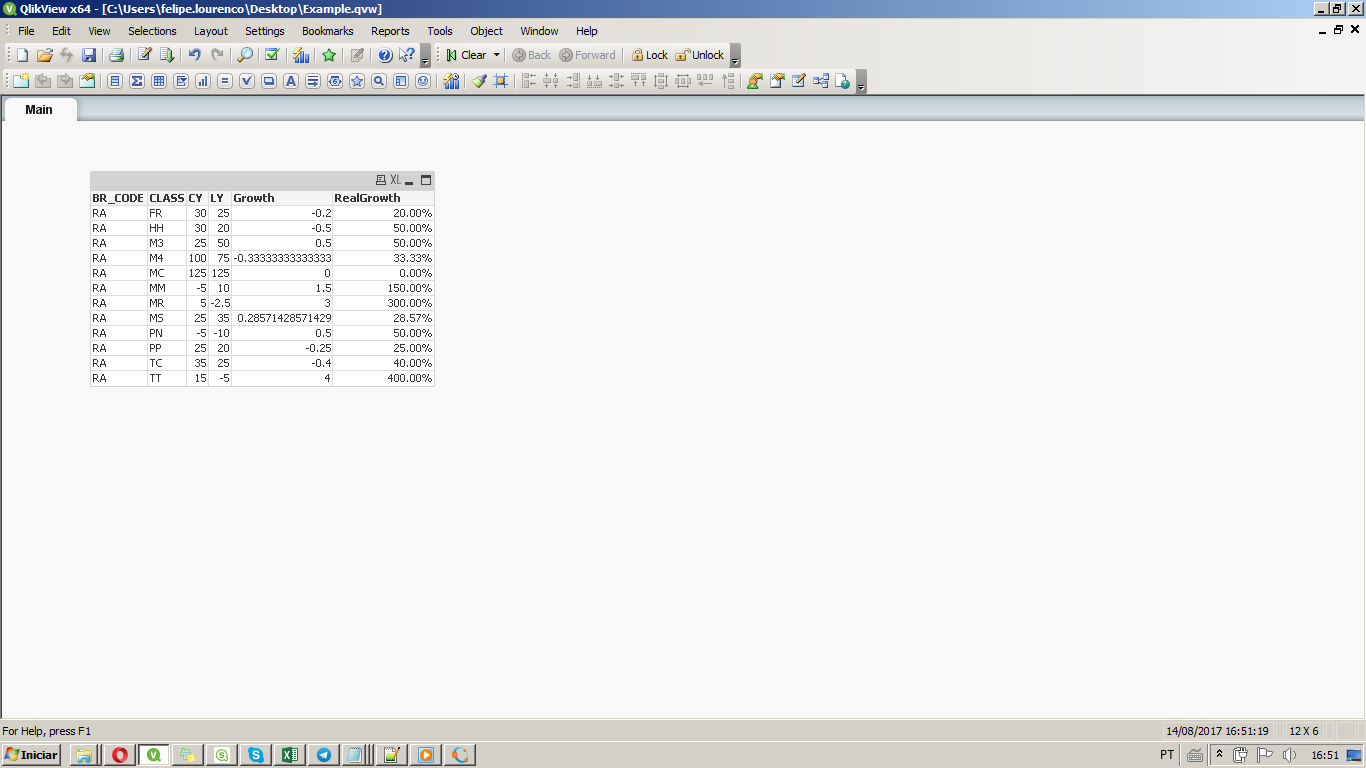Viewport: 1366px width, 768px height.
Task: Add bookmark with green star icon
Action: click(x=329, y=55)
